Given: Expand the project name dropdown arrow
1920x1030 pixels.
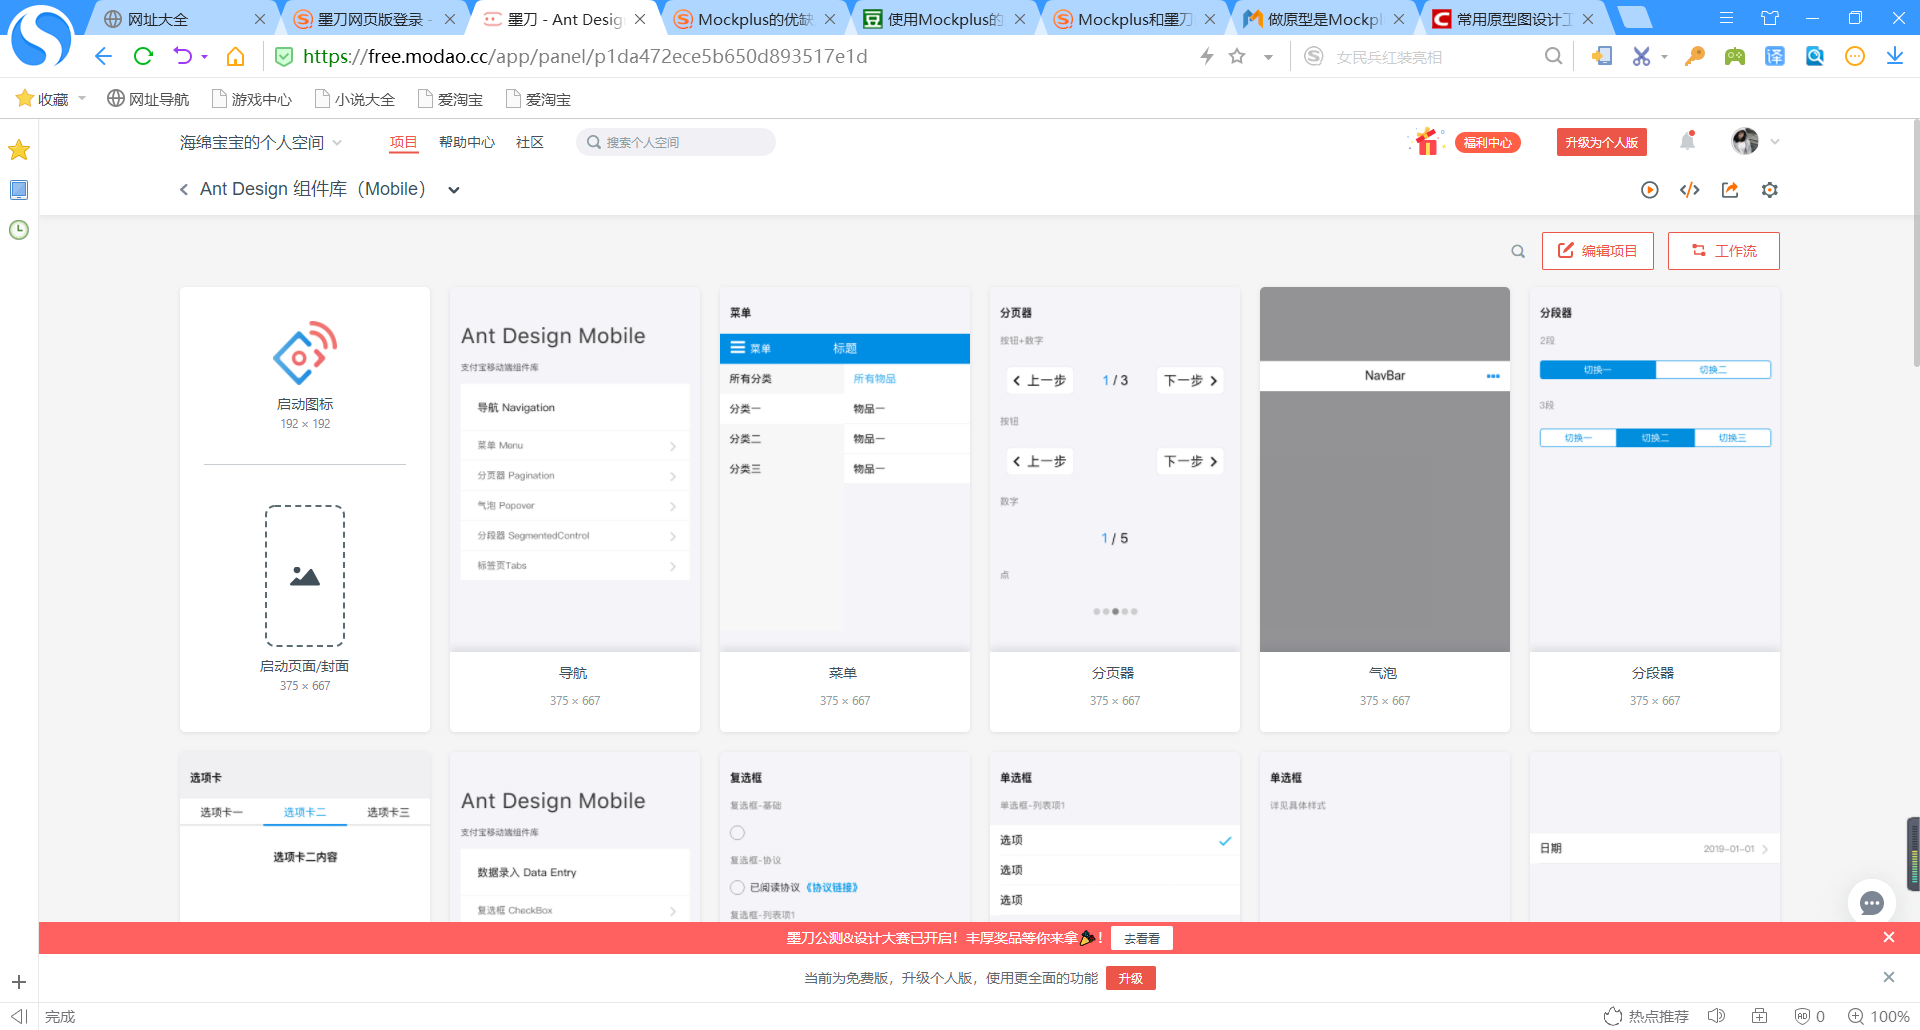Looking at the screenshot, I should (x=454, y=190).
